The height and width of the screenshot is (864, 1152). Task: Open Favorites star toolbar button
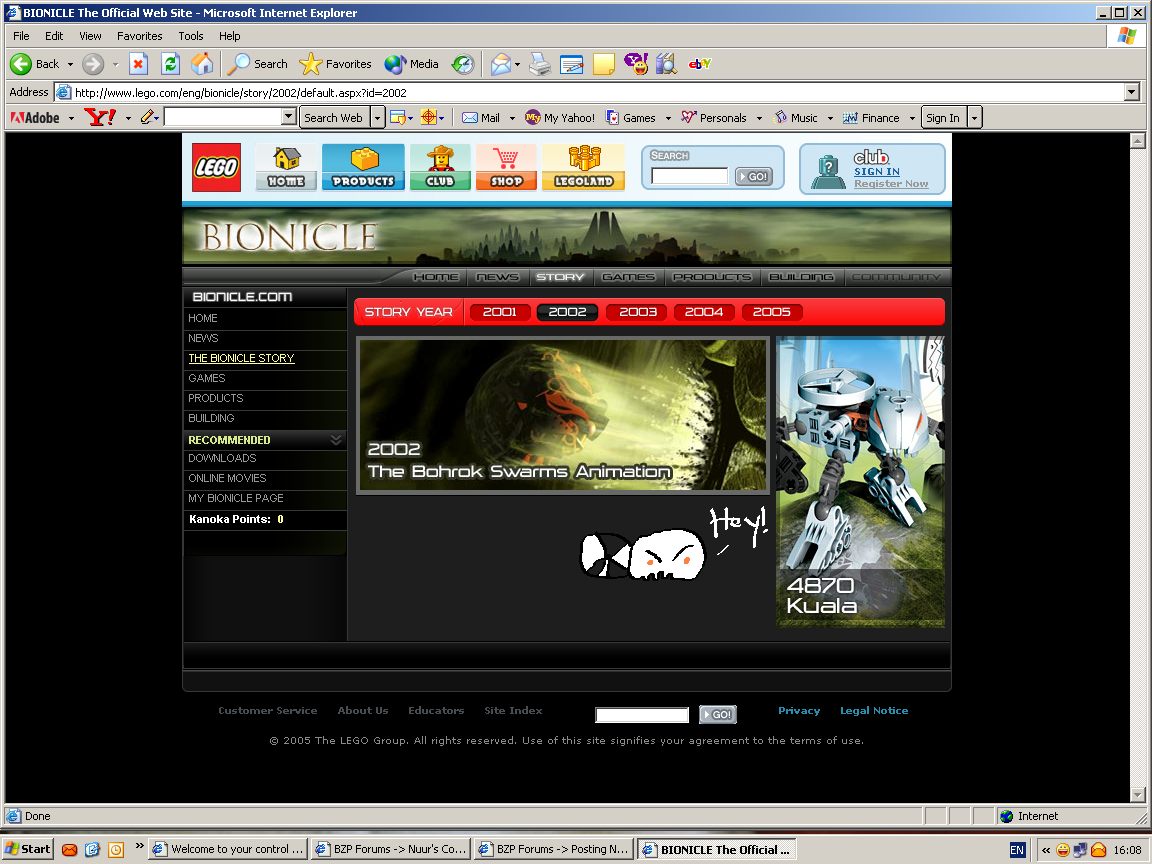335,64
